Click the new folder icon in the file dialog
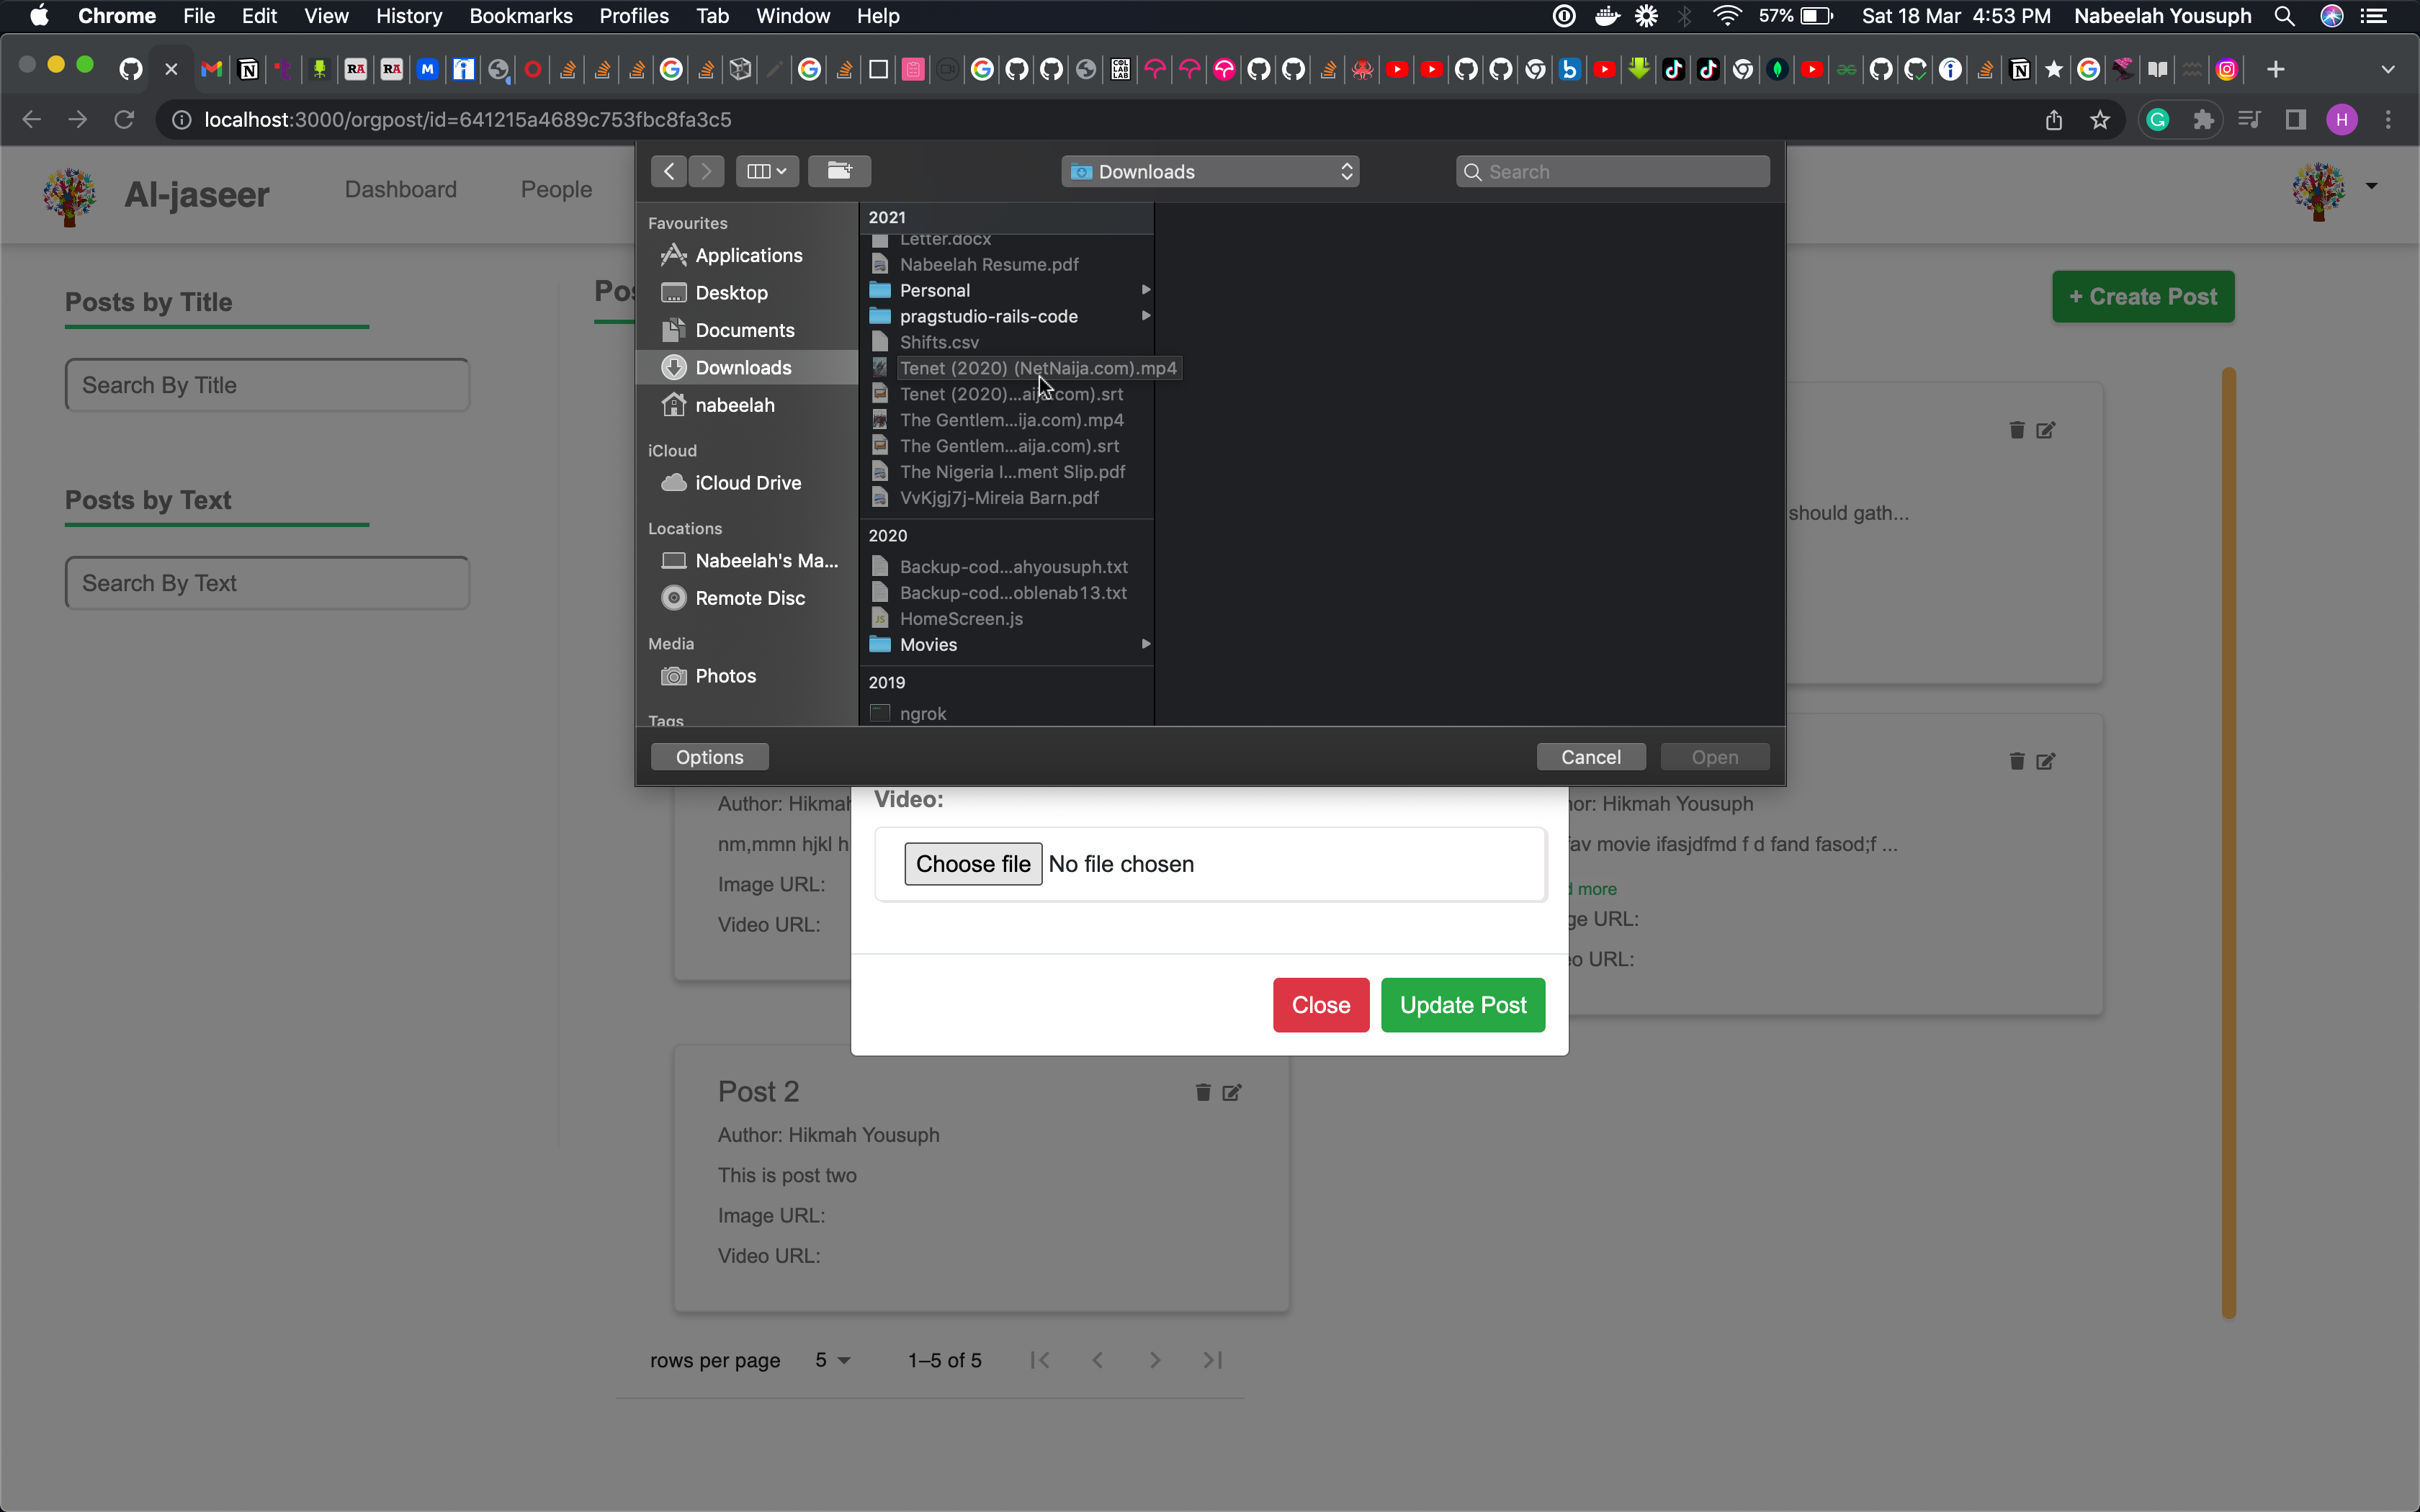Image resolution: width=2420 pixels, height=1512 pixels. point(839,171)
